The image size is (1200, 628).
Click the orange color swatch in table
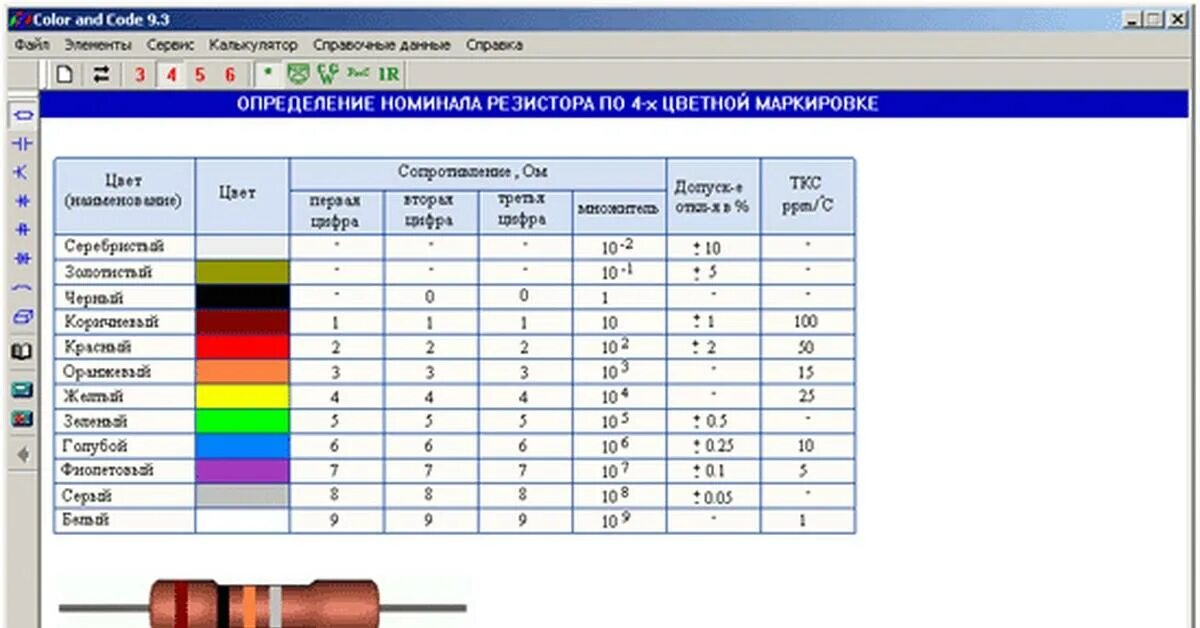coord(242,371)
